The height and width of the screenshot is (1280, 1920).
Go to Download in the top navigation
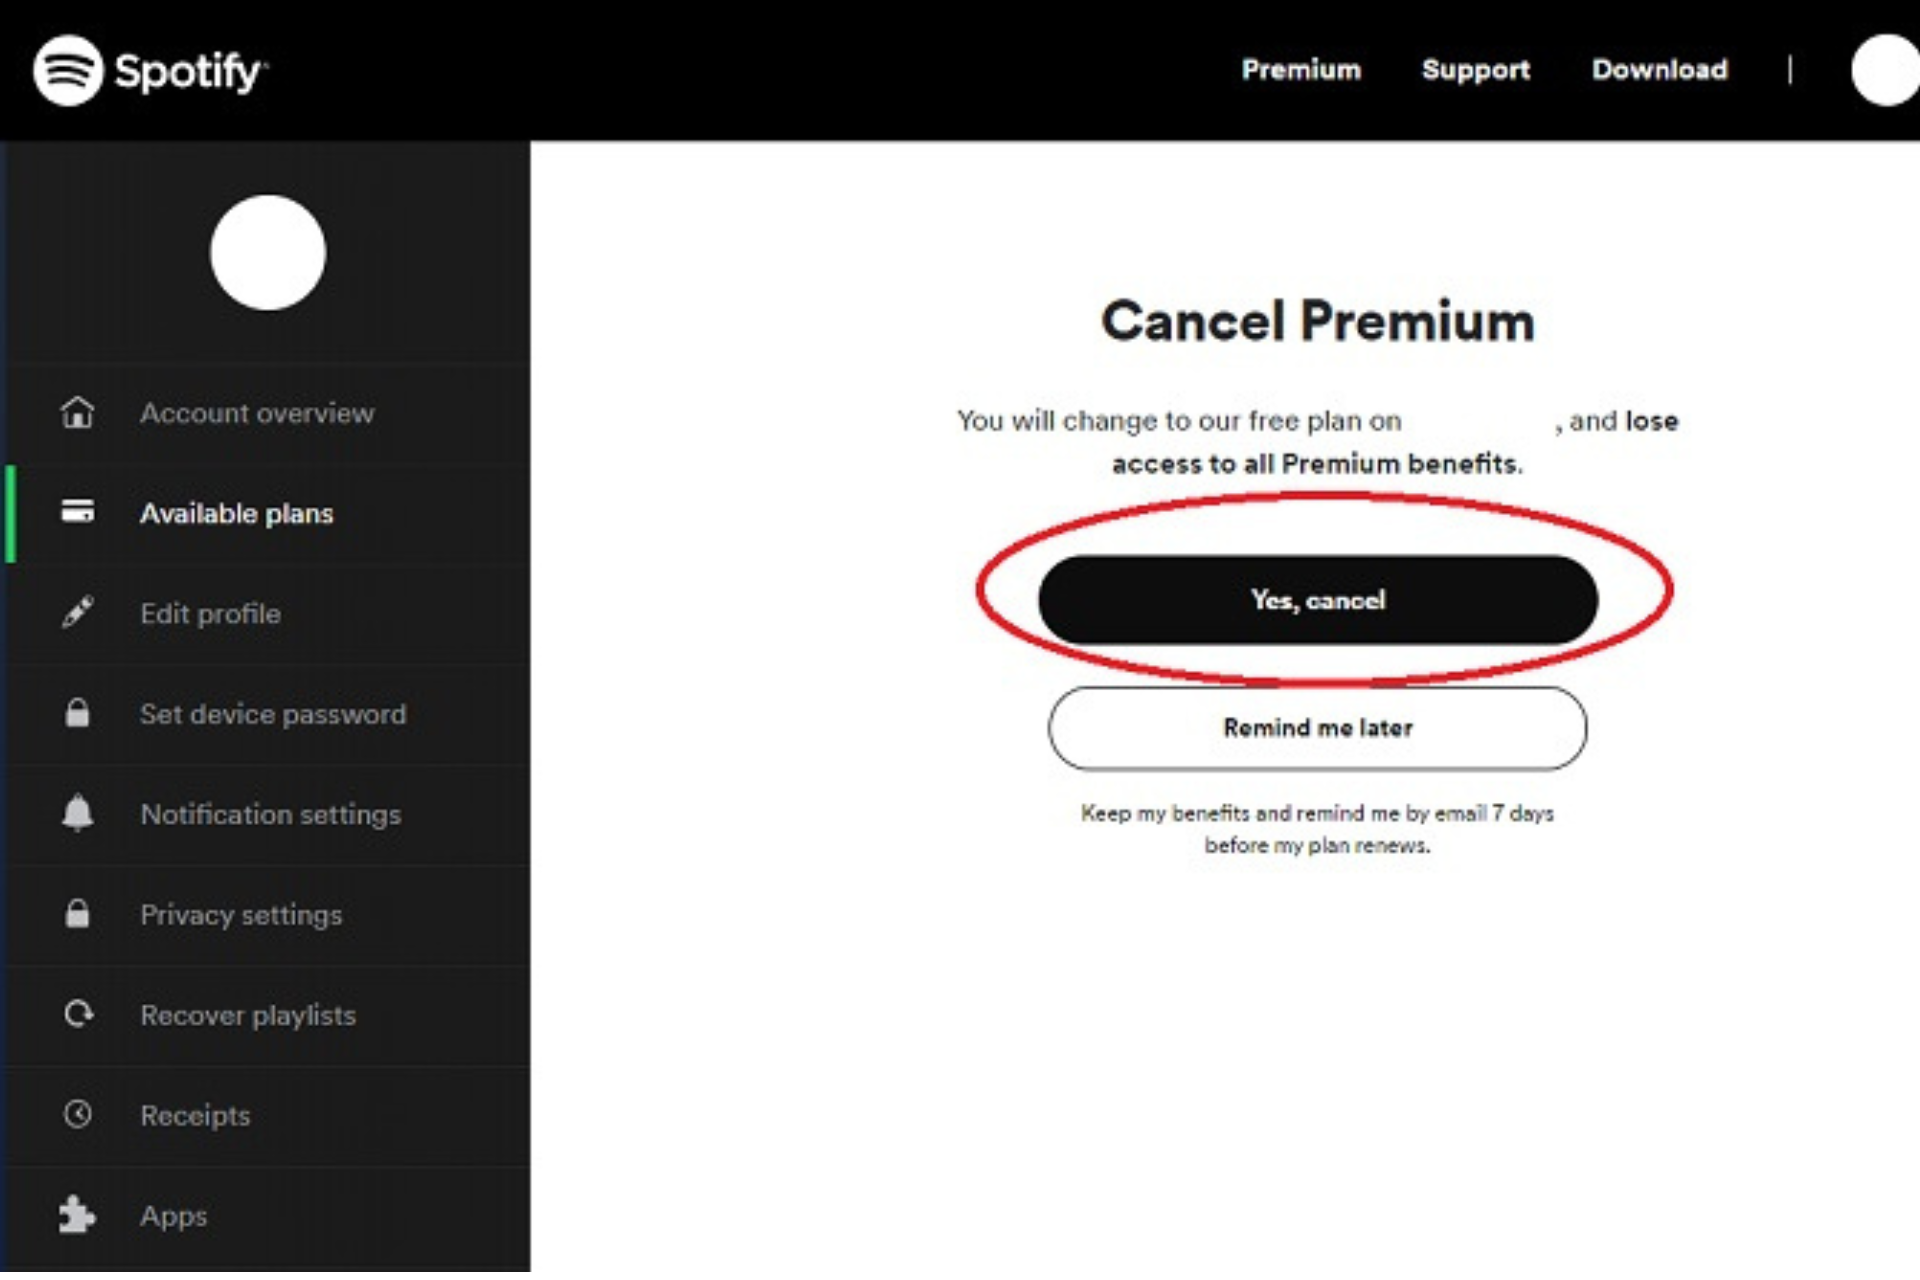pos(1660,69)
